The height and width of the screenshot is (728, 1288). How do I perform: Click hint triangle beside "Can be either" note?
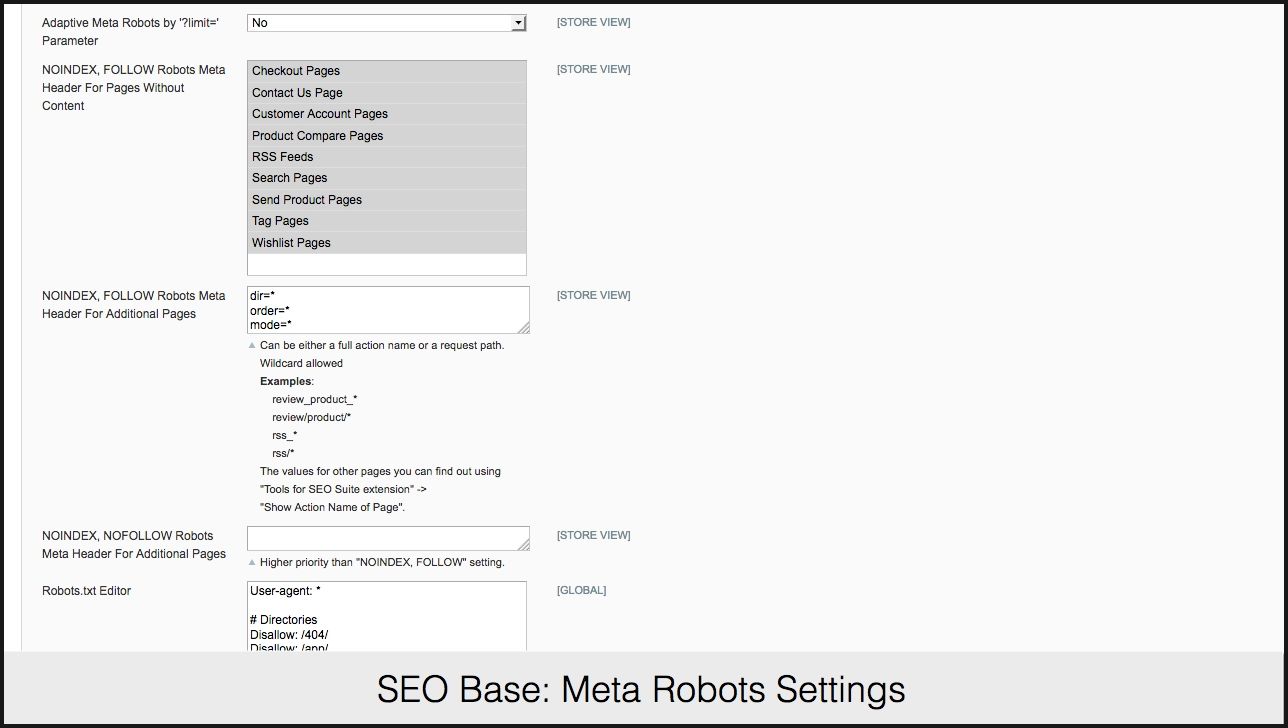(x=252, y=346)
